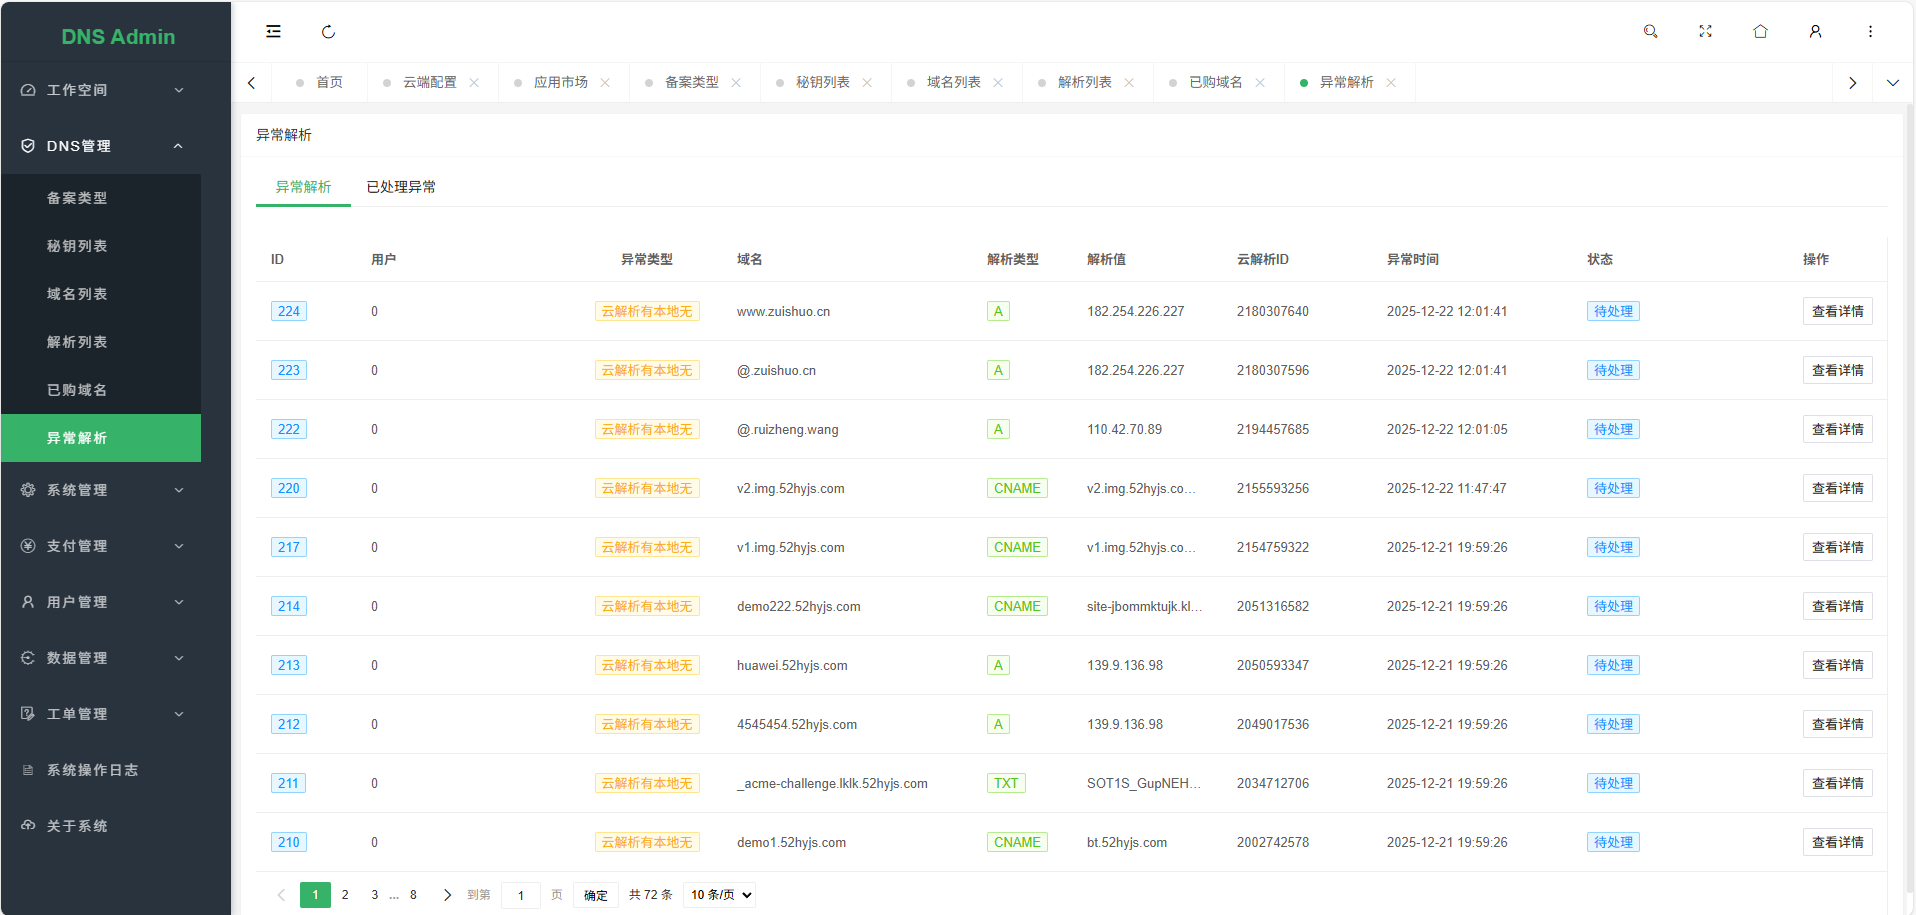Open the tab list dropdown chevron
Image resolution: width=1916 pixels, height=915 pixels.
pos(1892,83)
